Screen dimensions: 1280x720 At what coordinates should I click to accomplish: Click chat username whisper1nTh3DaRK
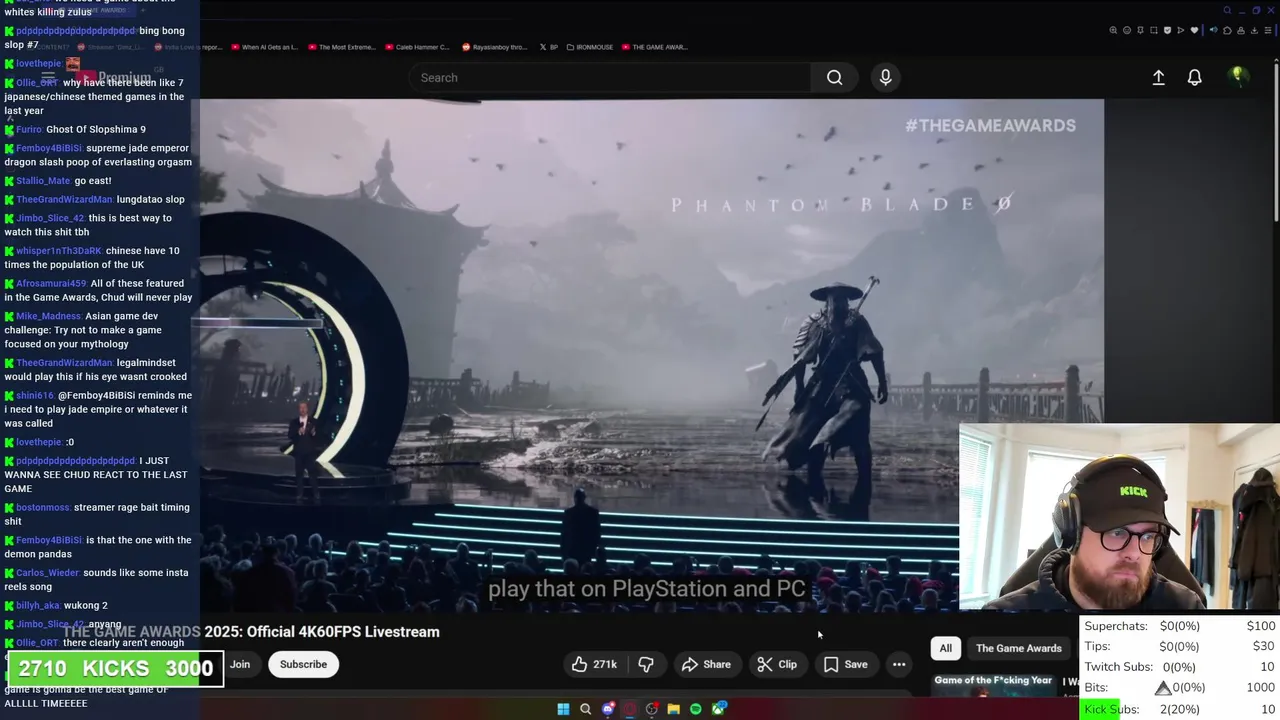59,251
